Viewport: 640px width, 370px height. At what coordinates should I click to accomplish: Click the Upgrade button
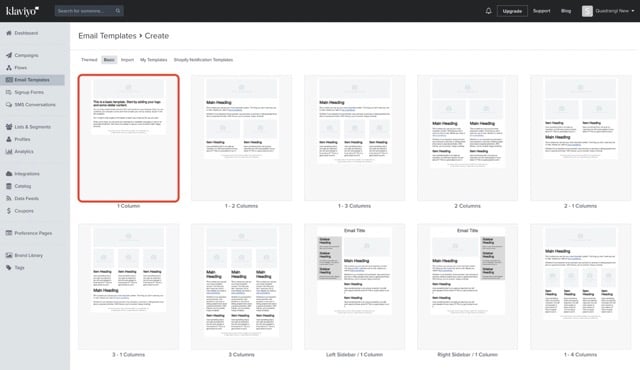pos(512,11)
